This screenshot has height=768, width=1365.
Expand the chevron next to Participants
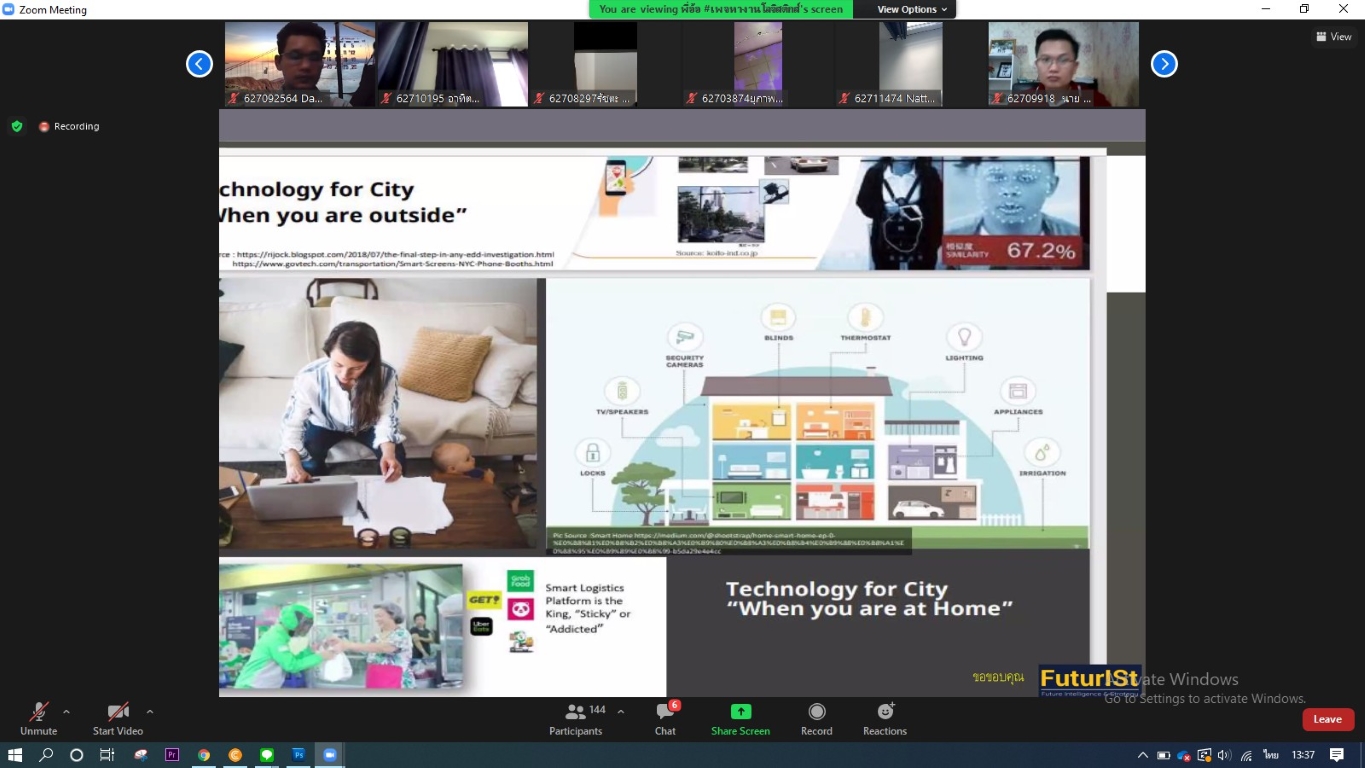click(x=621, y=712)
